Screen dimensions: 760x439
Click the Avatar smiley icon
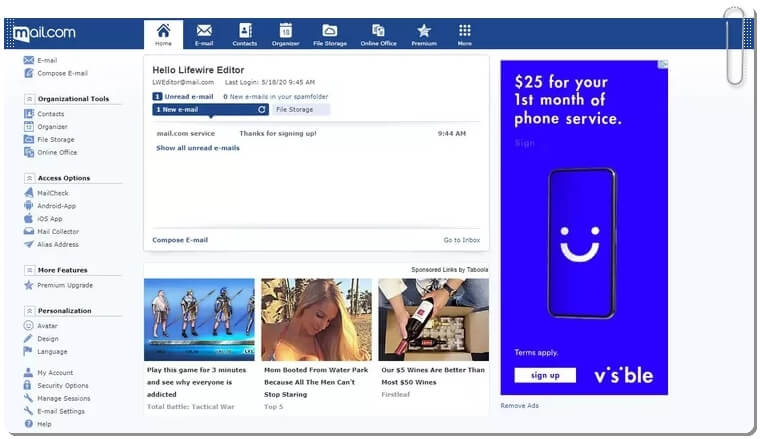[29, 326]
